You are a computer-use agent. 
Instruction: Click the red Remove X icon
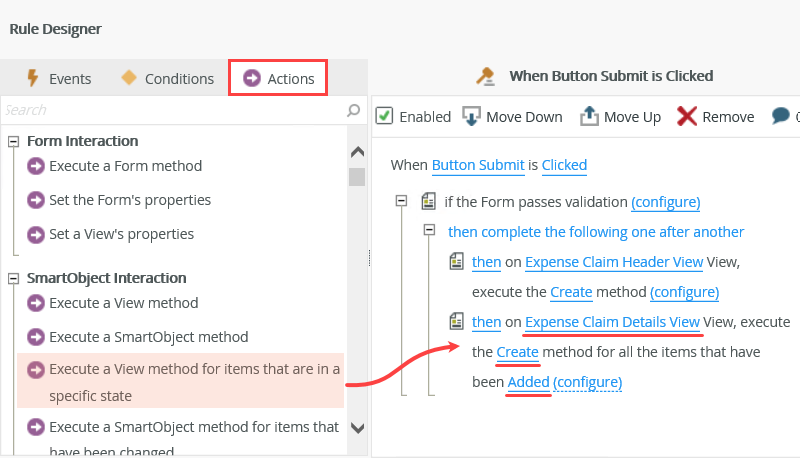click(x=687, y=116)
